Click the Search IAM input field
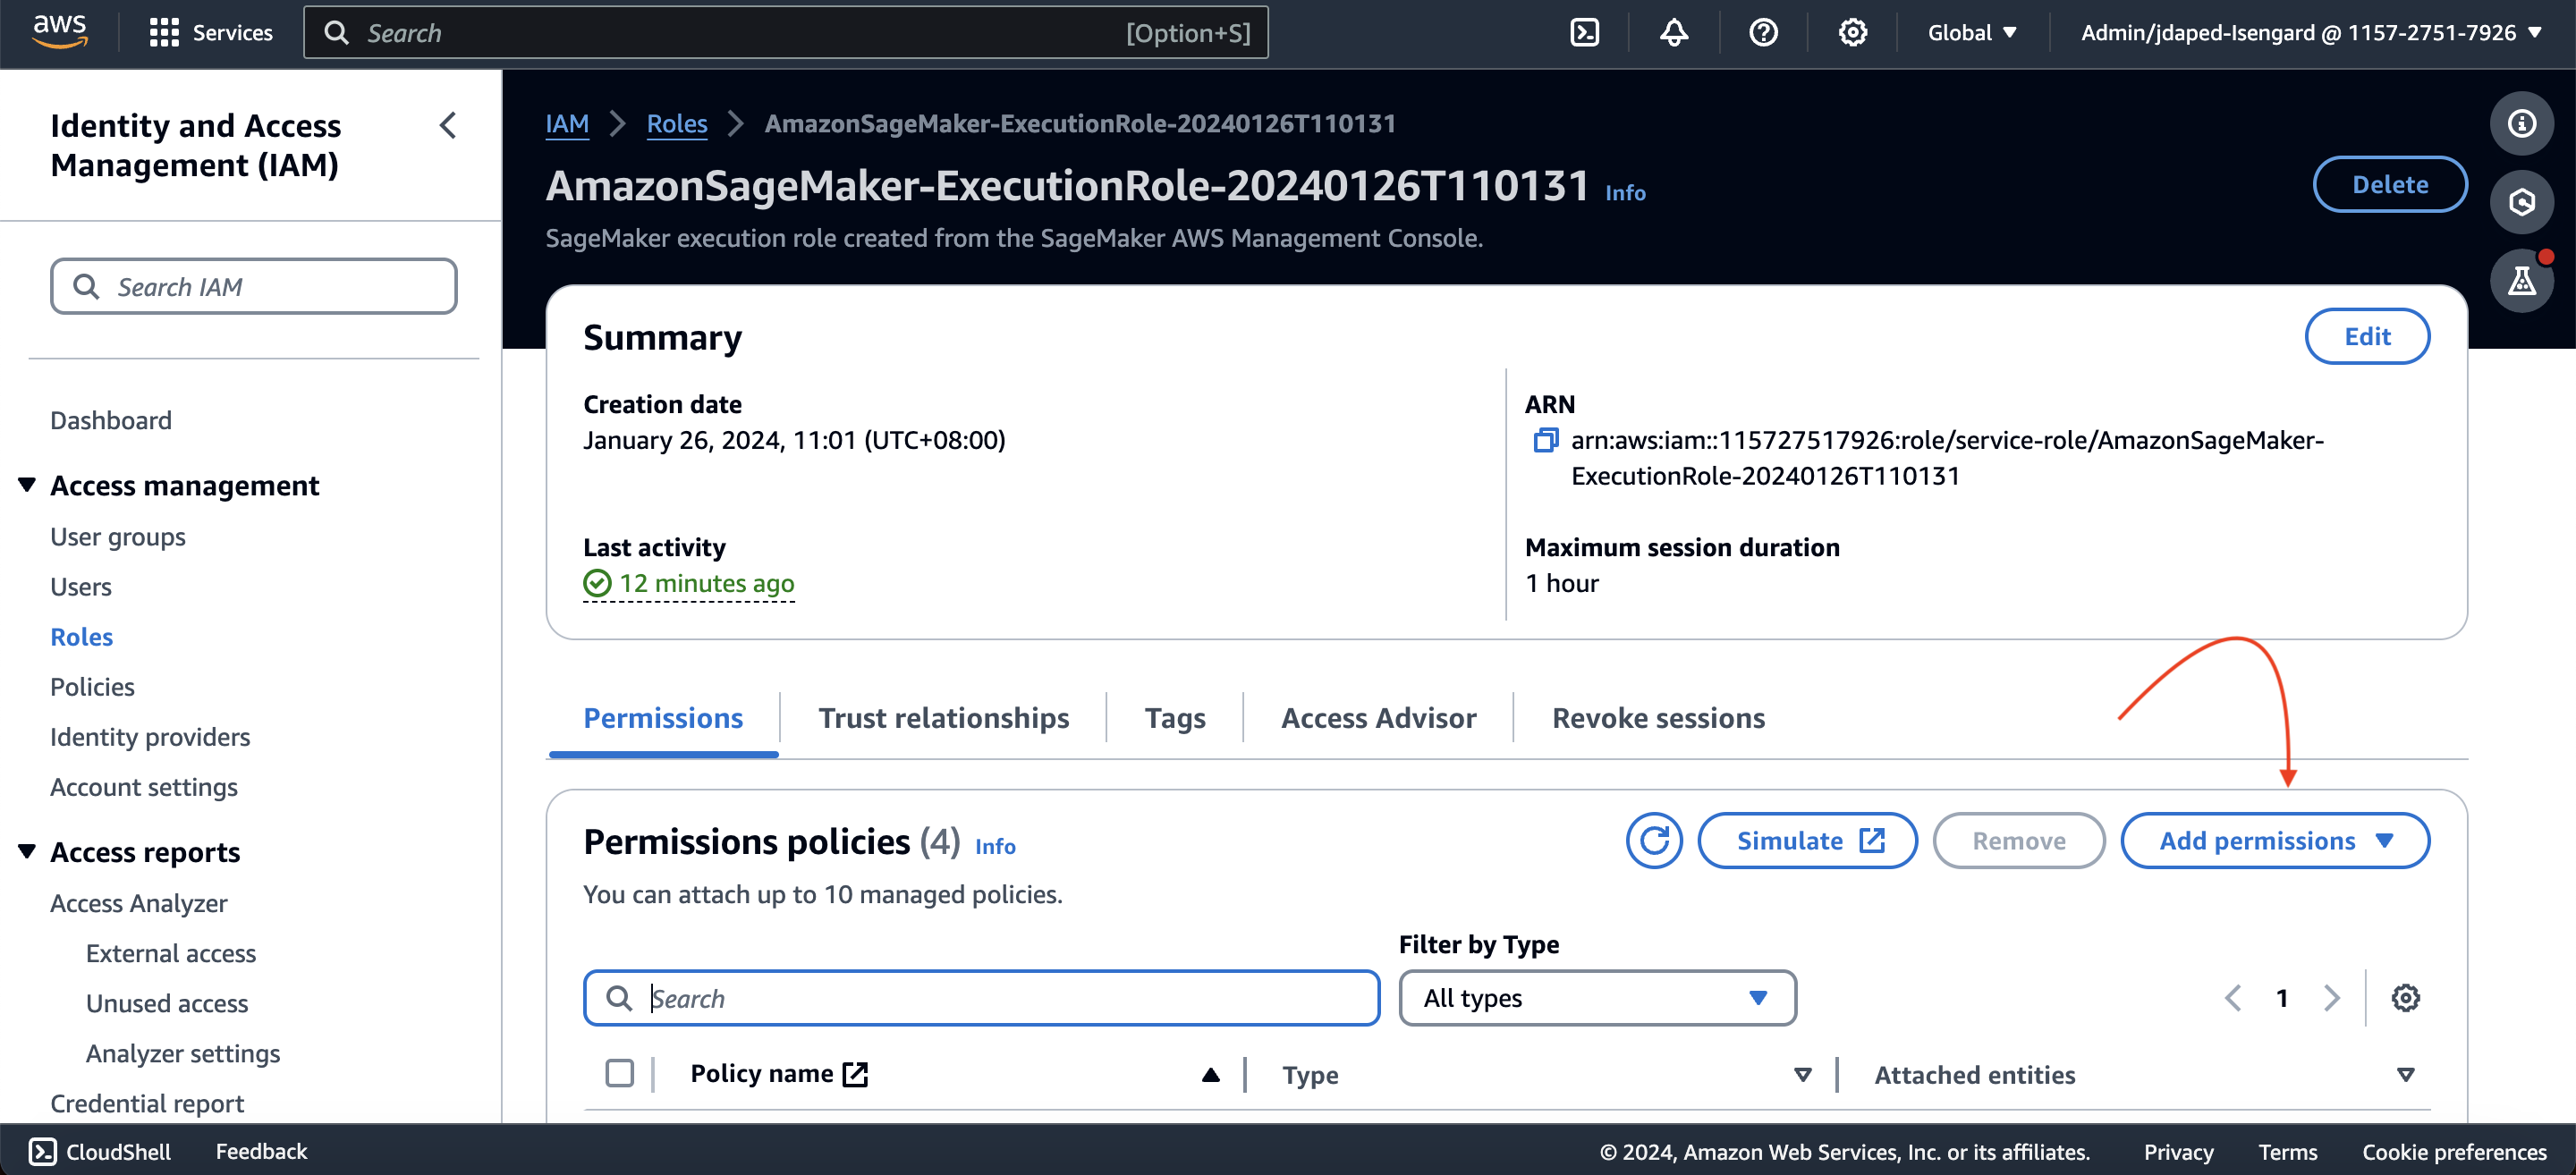The image size is (2576, 1175). point(254,287)
